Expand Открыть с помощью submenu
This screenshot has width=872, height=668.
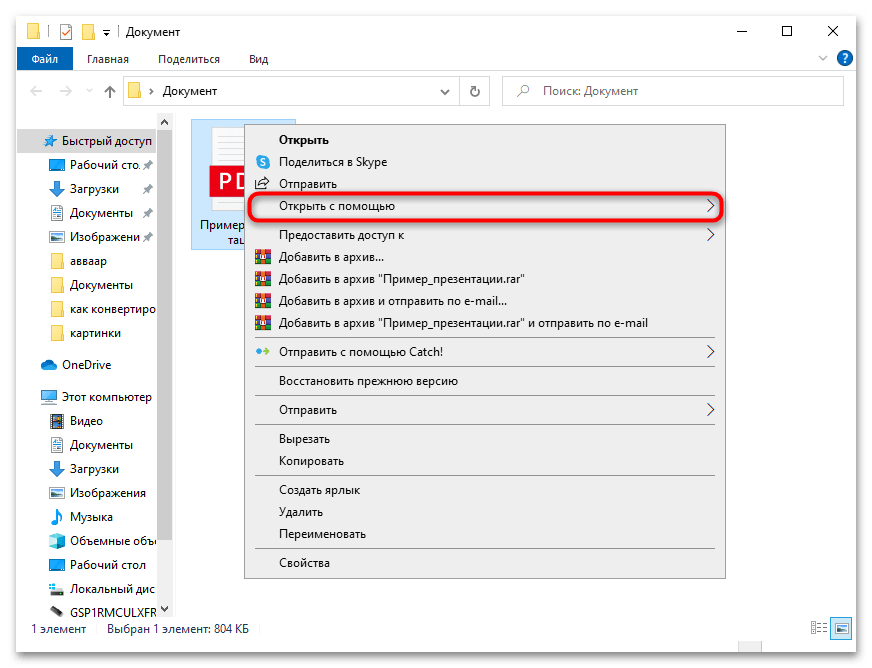tap(485, 206)
